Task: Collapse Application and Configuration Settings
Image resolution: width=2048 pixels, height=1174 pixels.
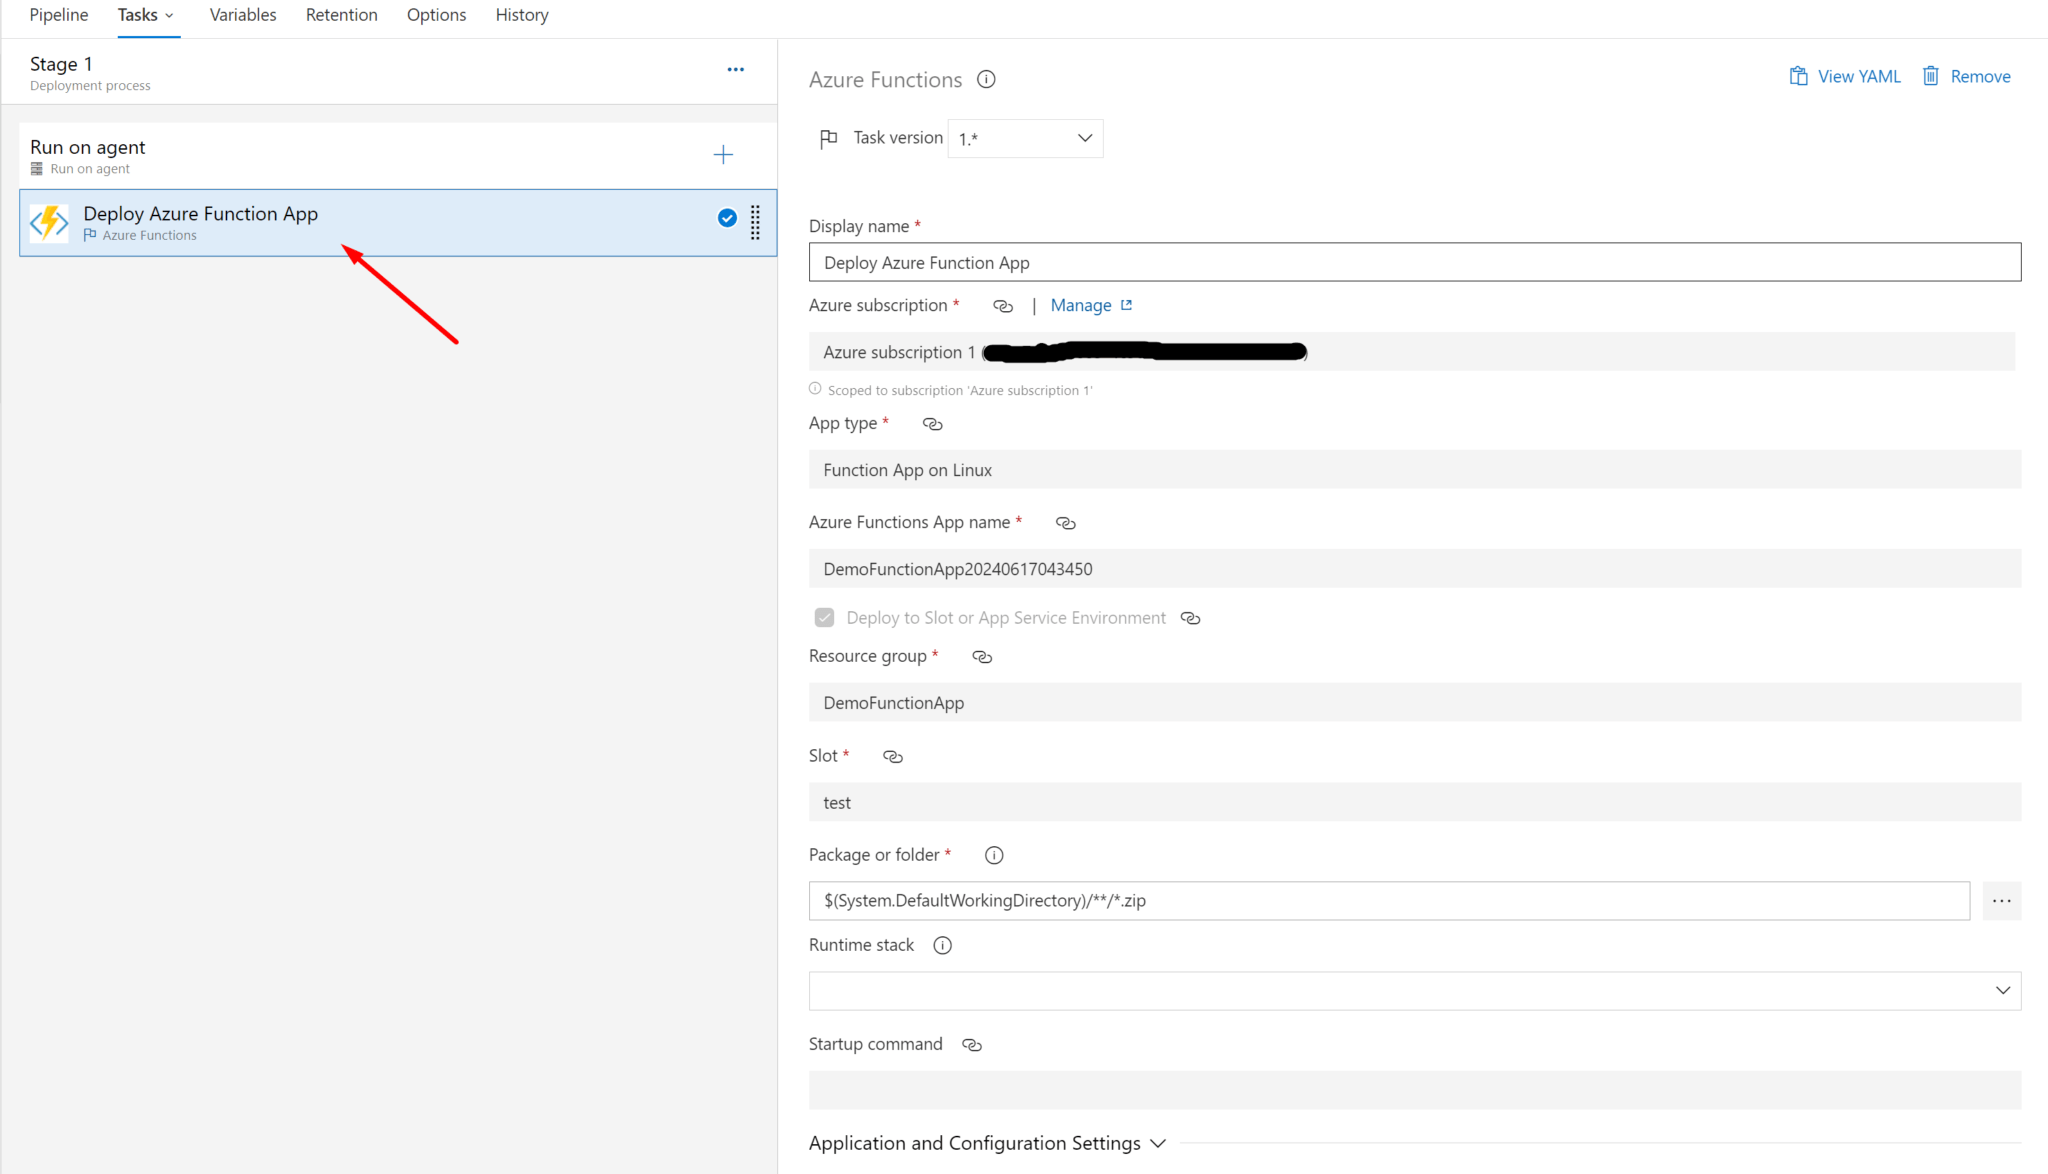Action: click(x=1158, y=1143)
